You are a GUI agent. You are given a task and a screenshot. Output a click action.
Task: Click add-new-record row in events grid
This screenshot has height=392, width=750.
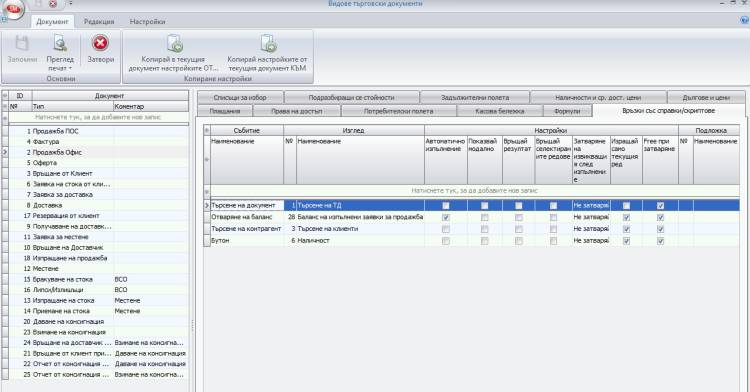[474, 191]
